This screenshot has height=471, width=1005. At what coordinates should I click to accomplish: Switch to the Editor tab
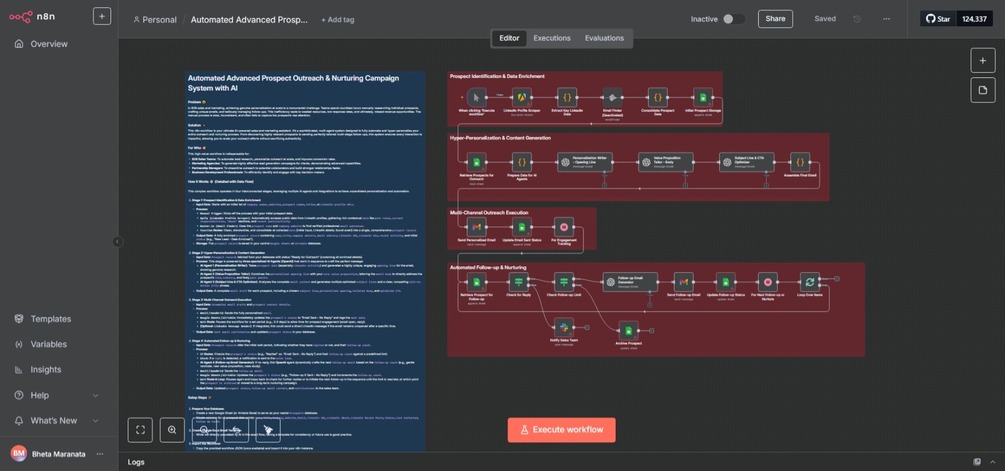(x=510, y=38)
